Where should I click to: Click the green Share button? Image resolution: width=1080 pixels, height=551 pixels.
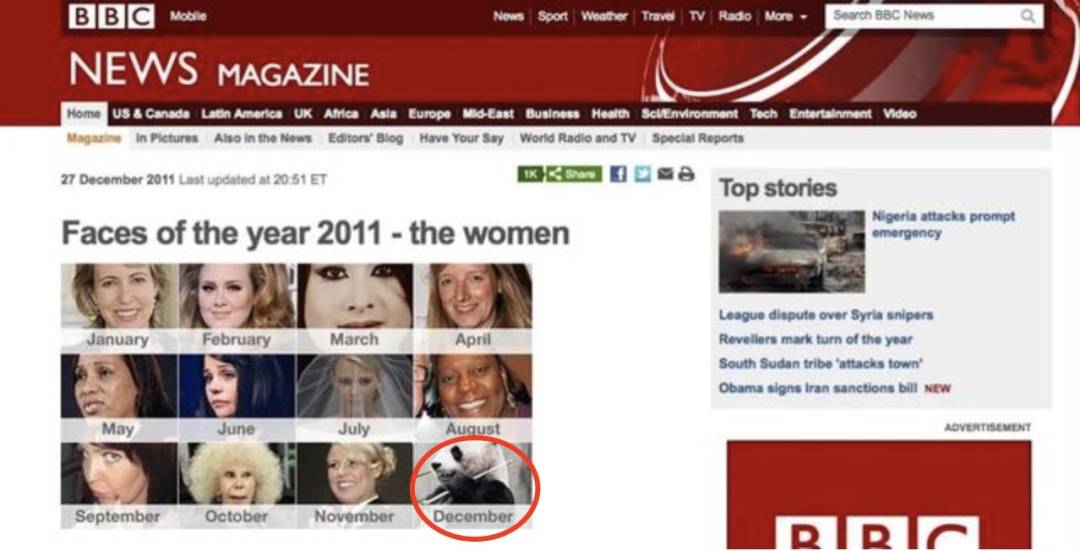574,174
